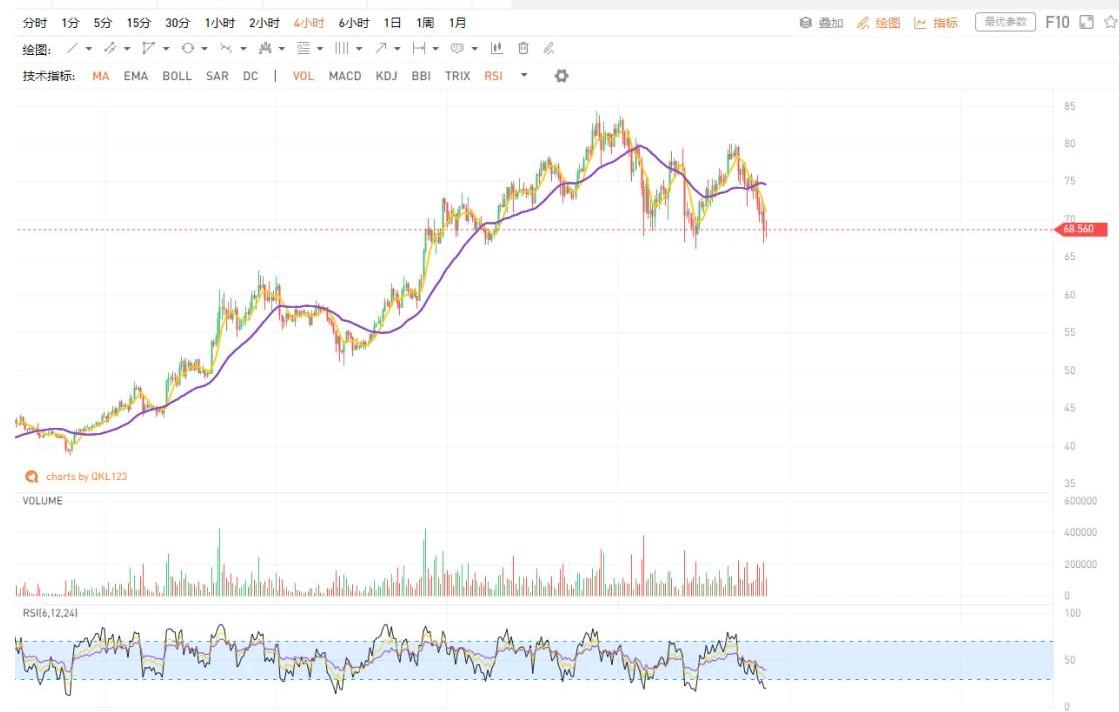
Task: Select the line drawing tool
Action: click(71, 48)
